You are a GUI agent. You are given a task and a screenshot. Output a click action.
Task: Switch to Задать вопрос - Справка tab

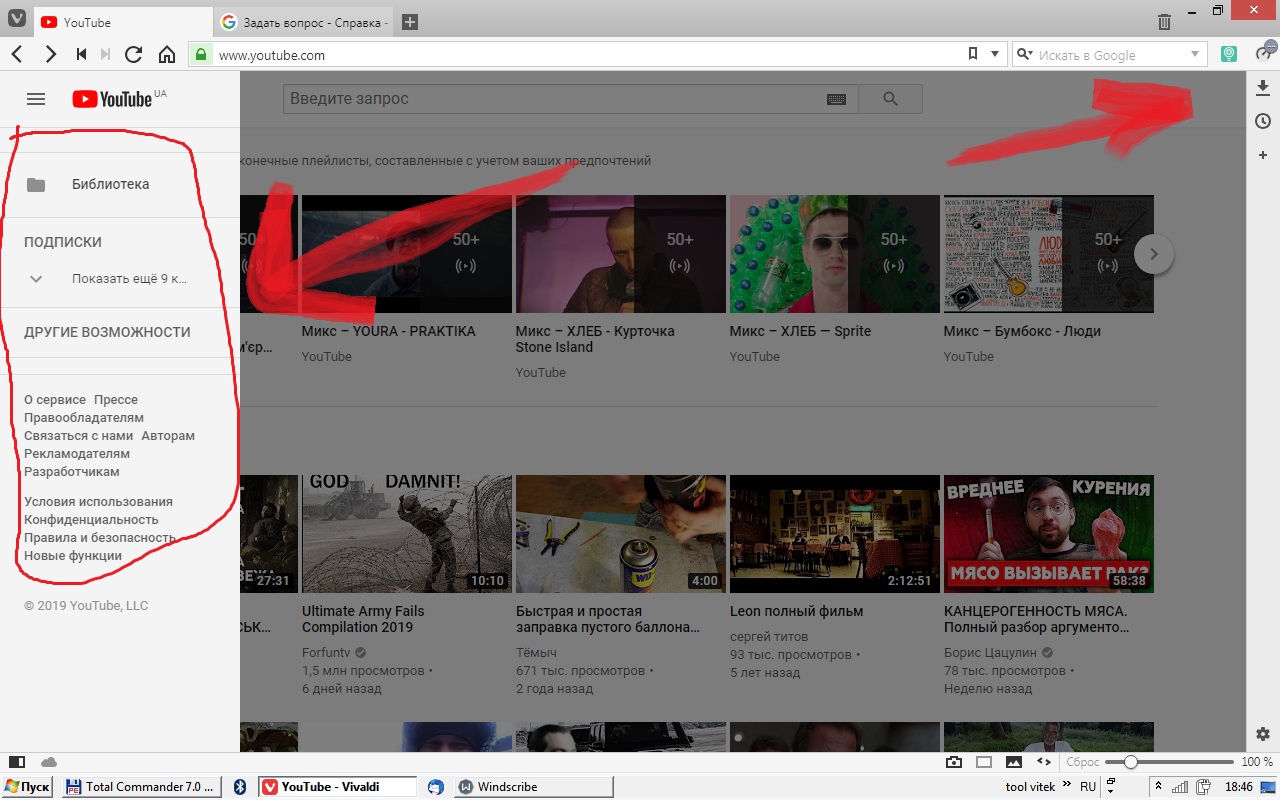tap(305, 22)
